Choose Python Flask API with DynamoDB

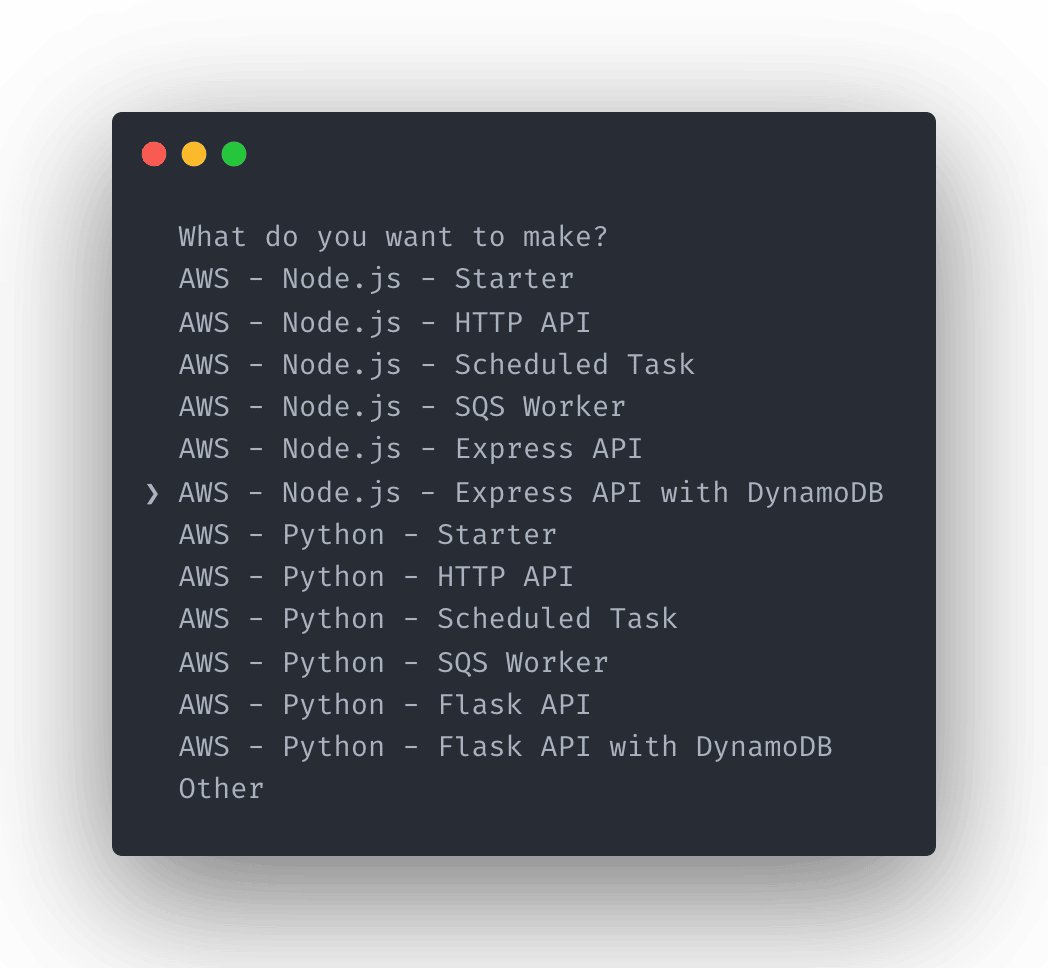point(505,747)
